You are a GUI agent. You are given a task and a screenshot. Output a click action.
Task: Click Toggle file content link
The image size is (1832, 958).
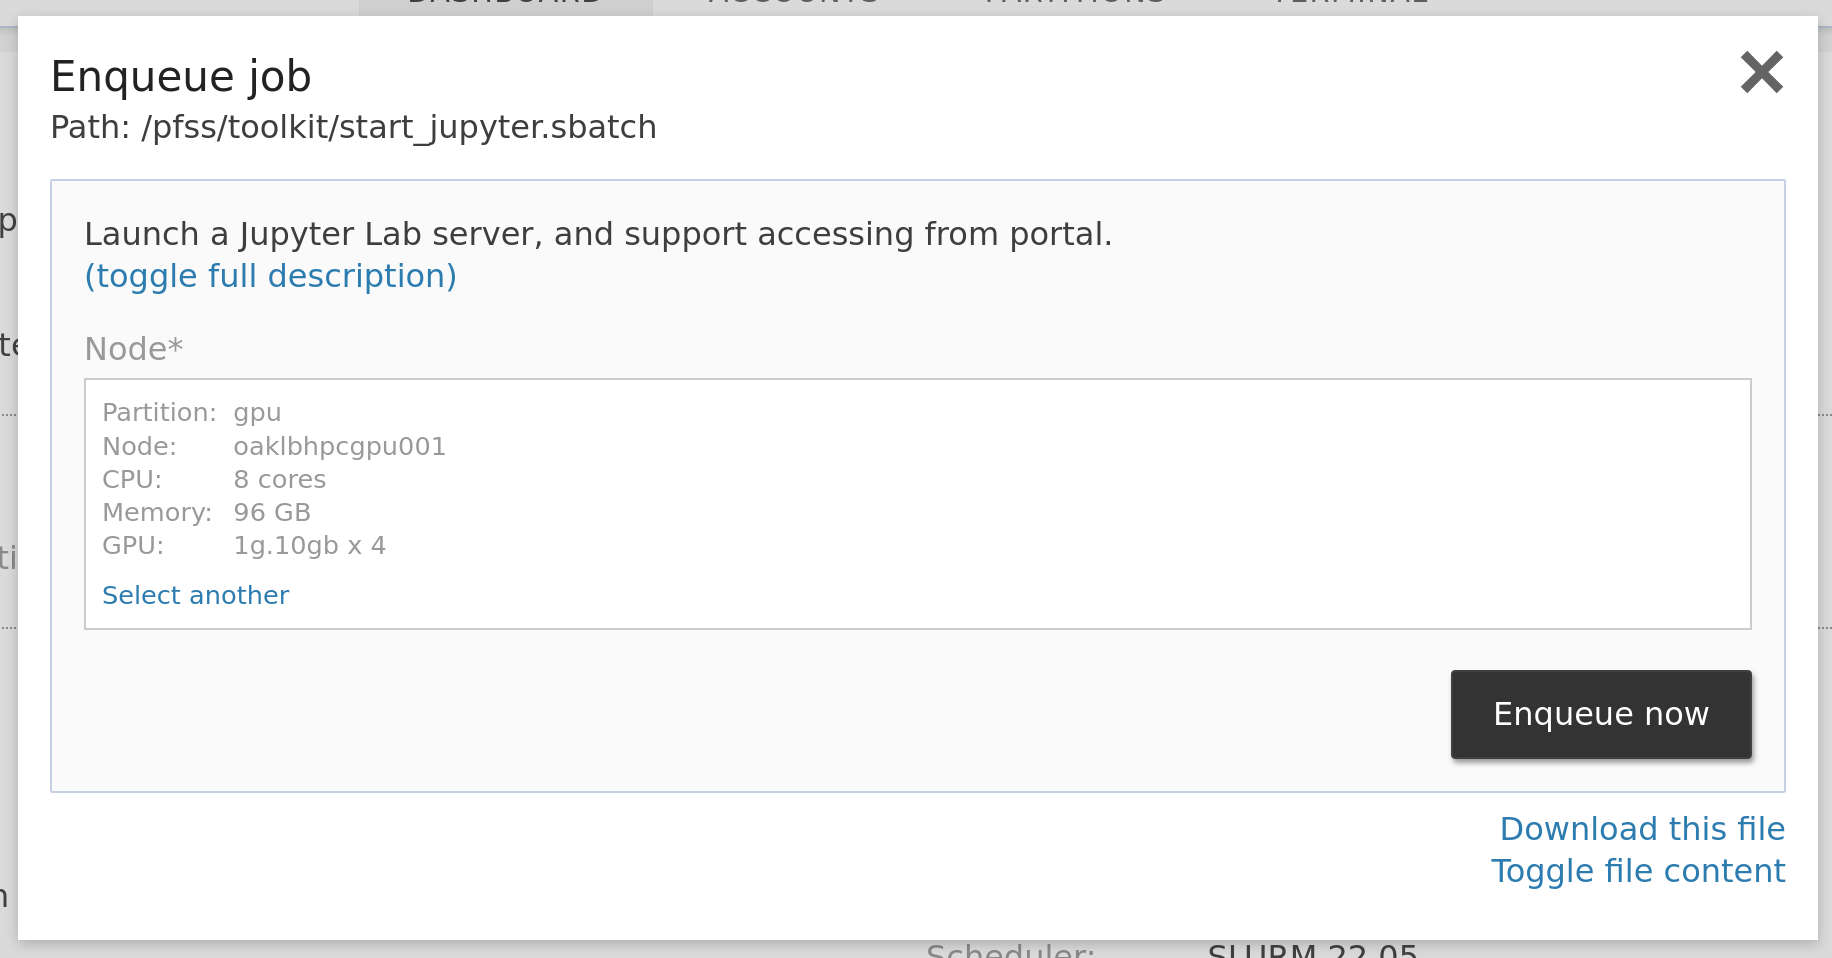[1638, 871]
